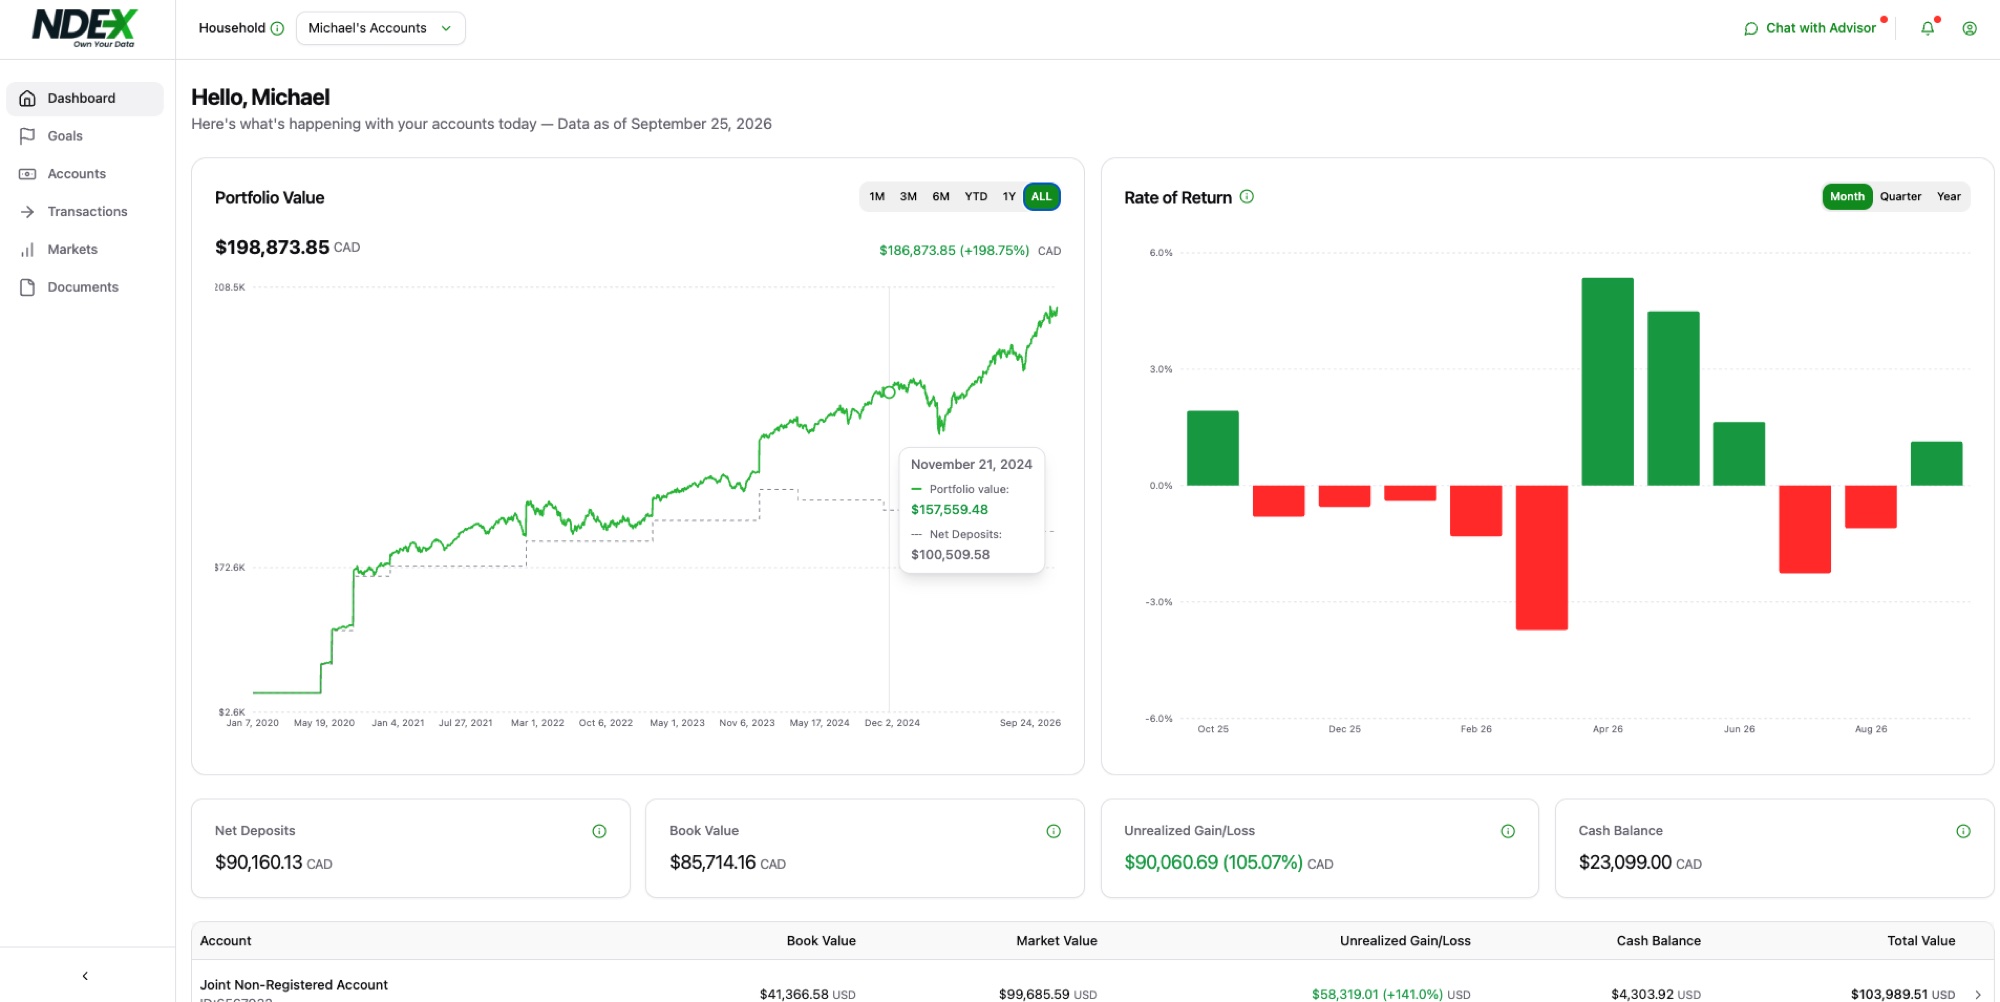Click the NDEX logo
2000x1002 pixels.
[85, 28]
